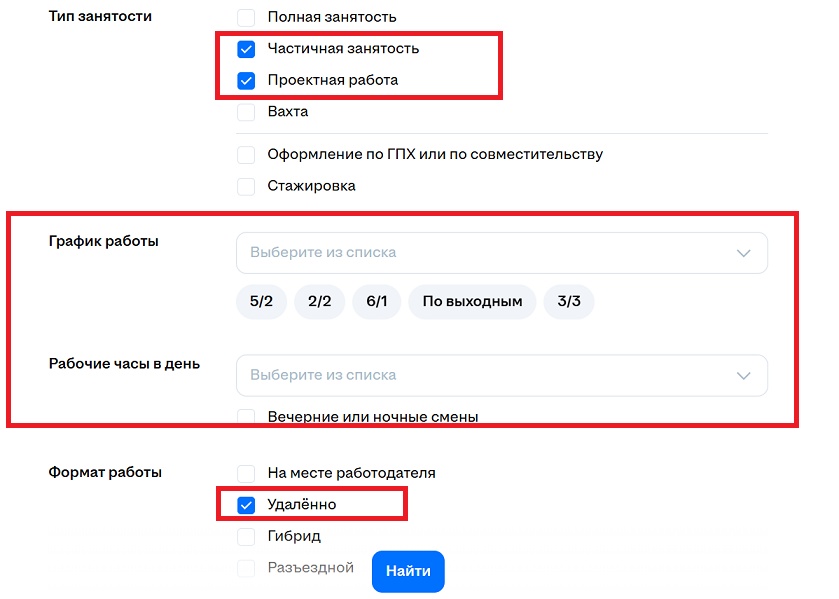Select the 3/3 schedule chip
Viewport: 839px width, 599px height.
[569, 302]
